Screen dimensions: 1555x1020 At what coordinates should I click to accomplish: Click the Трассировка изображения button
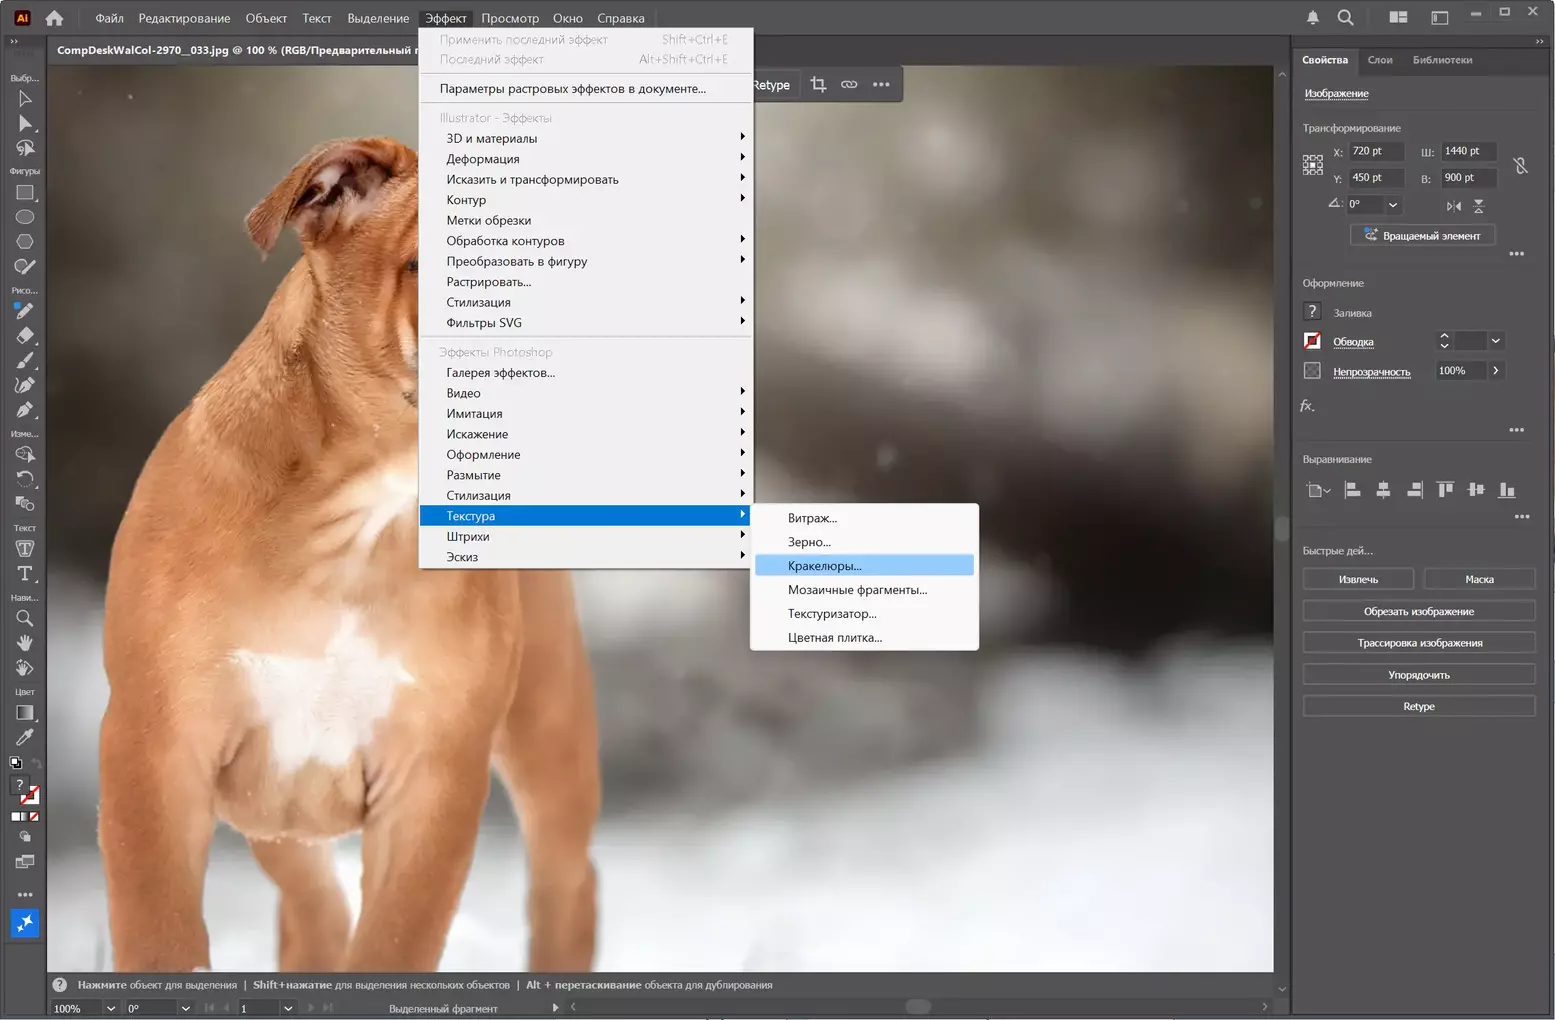coord(1418,643)
